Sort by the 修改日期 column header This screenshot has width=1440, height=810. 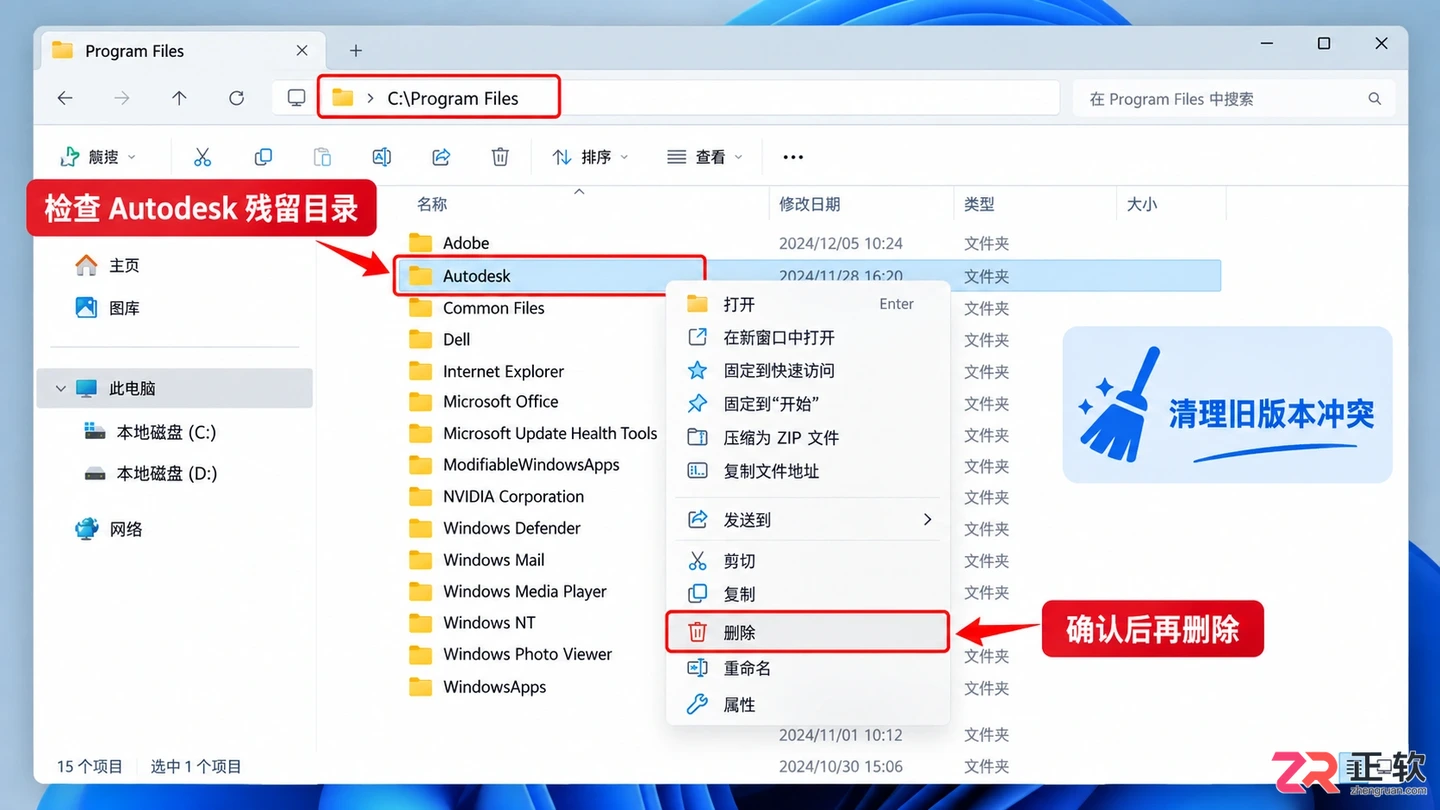click(809, 204)
